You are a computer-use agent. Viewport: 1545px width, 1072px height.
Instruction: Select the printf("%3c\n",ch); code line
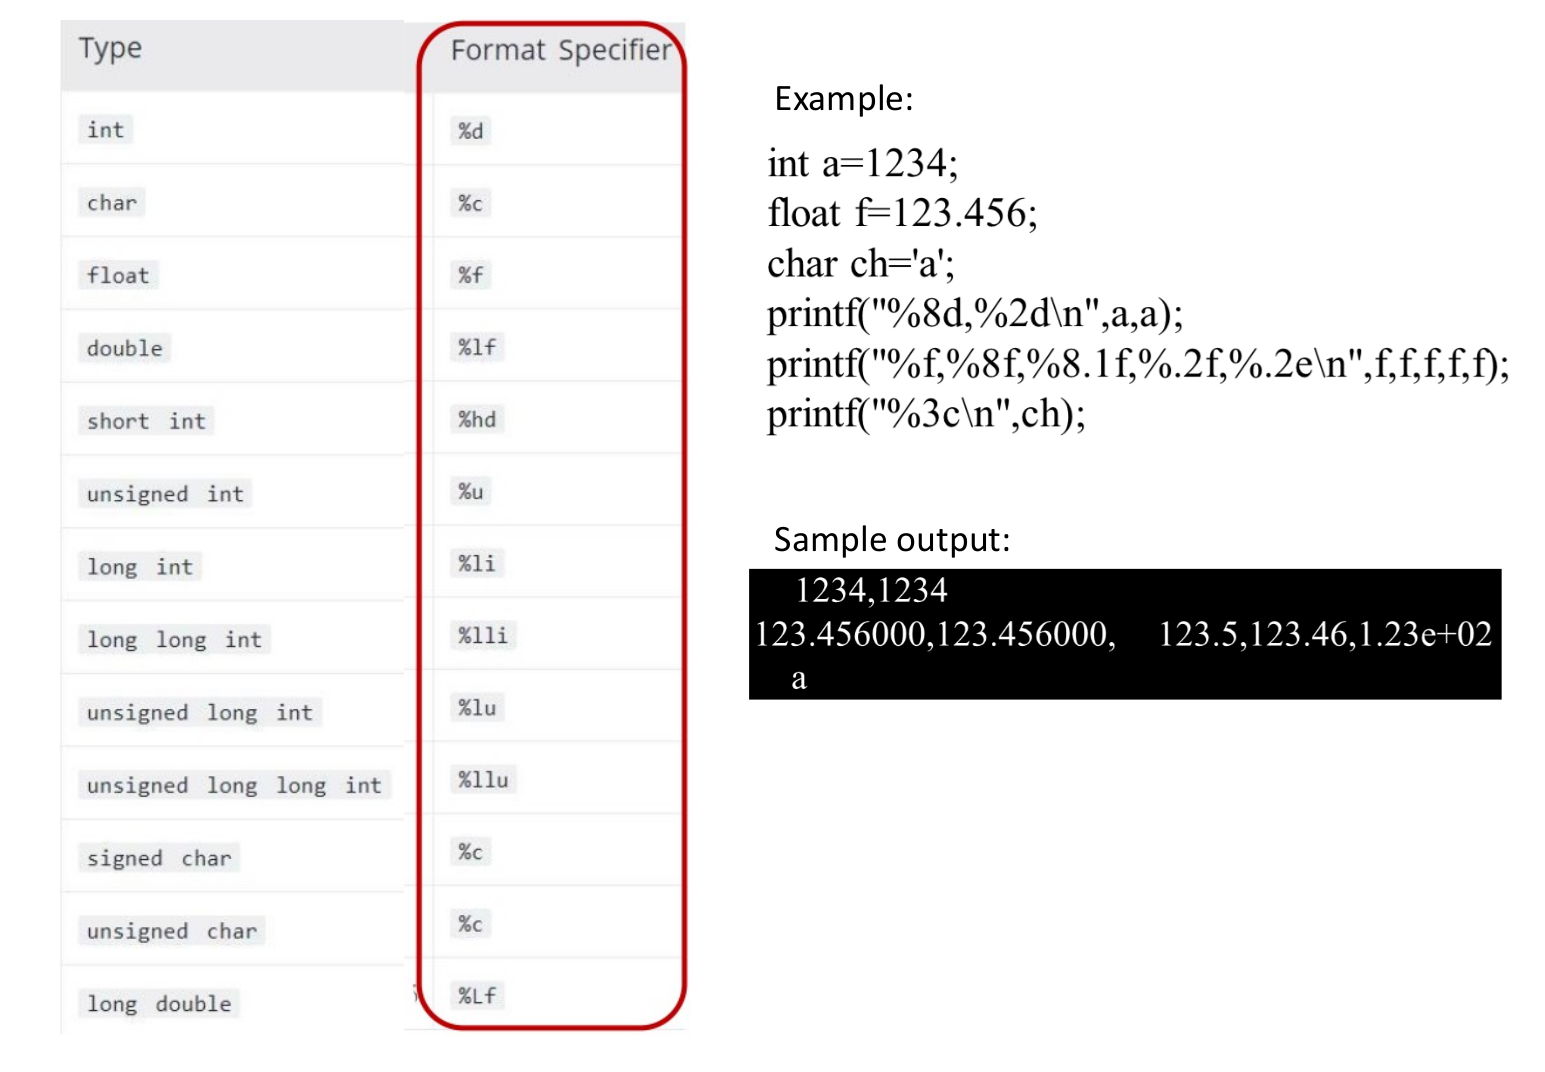pyautogui.click(x=926, y=413)
